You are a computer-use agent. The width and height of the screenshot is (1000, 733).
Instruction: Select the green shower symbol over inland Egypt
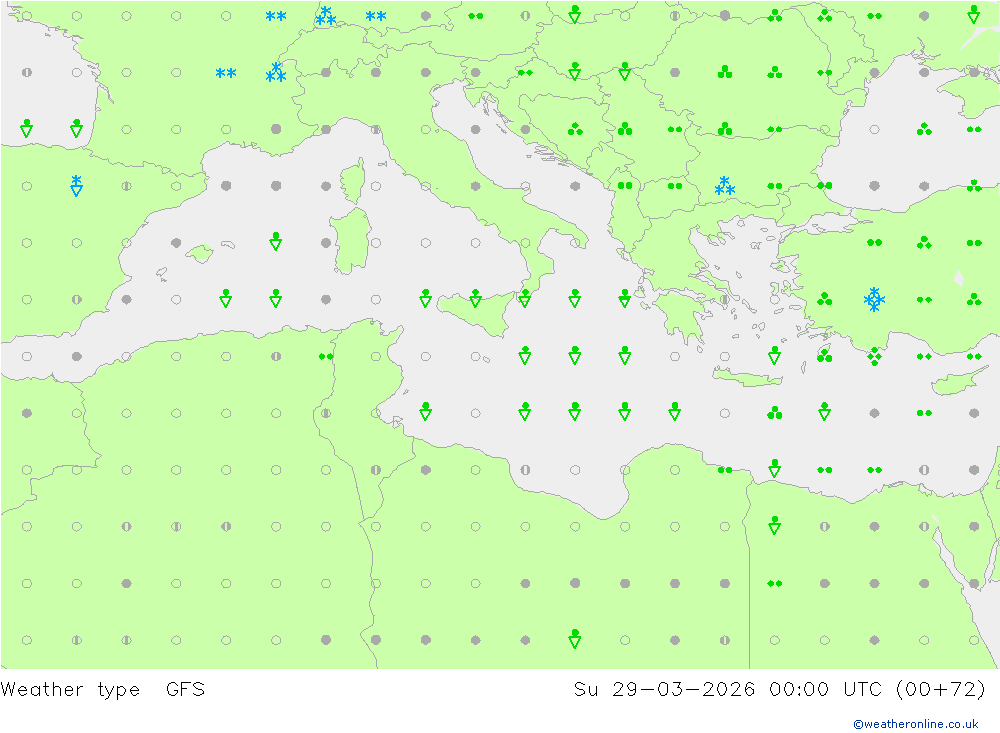(774, 525)
